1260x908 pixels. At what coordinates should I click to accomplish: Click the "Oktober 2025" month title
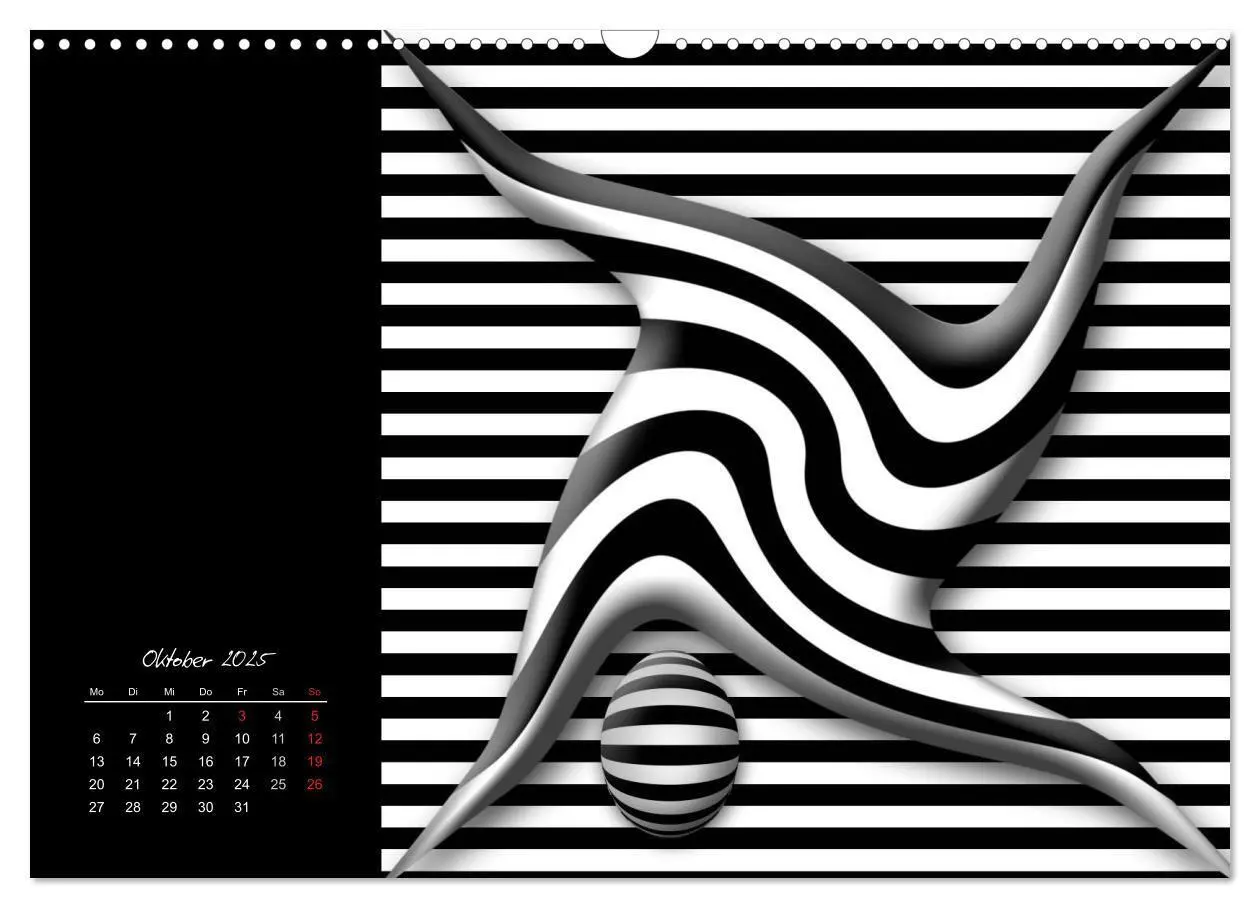(x=208, y=660)
